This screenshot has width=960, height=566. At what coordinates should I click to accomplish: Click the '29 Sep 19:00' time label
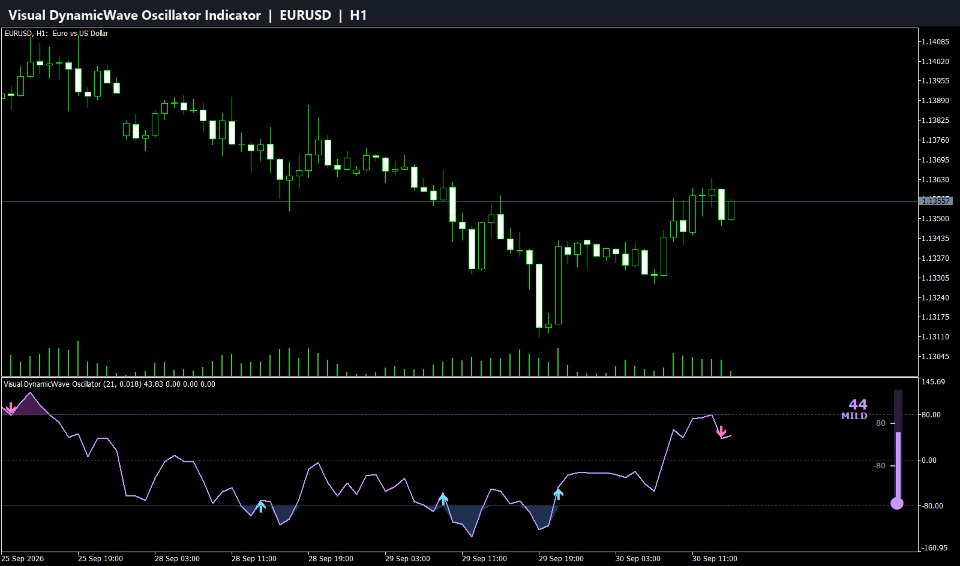coord(561,558)
